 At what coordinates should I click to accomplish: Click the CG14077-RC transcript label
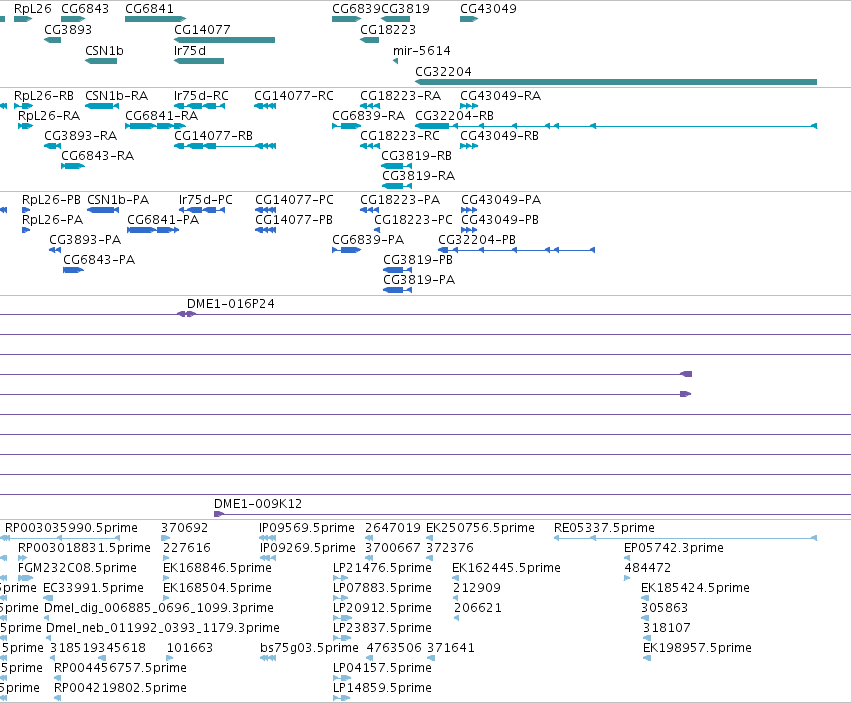point(294,96)
